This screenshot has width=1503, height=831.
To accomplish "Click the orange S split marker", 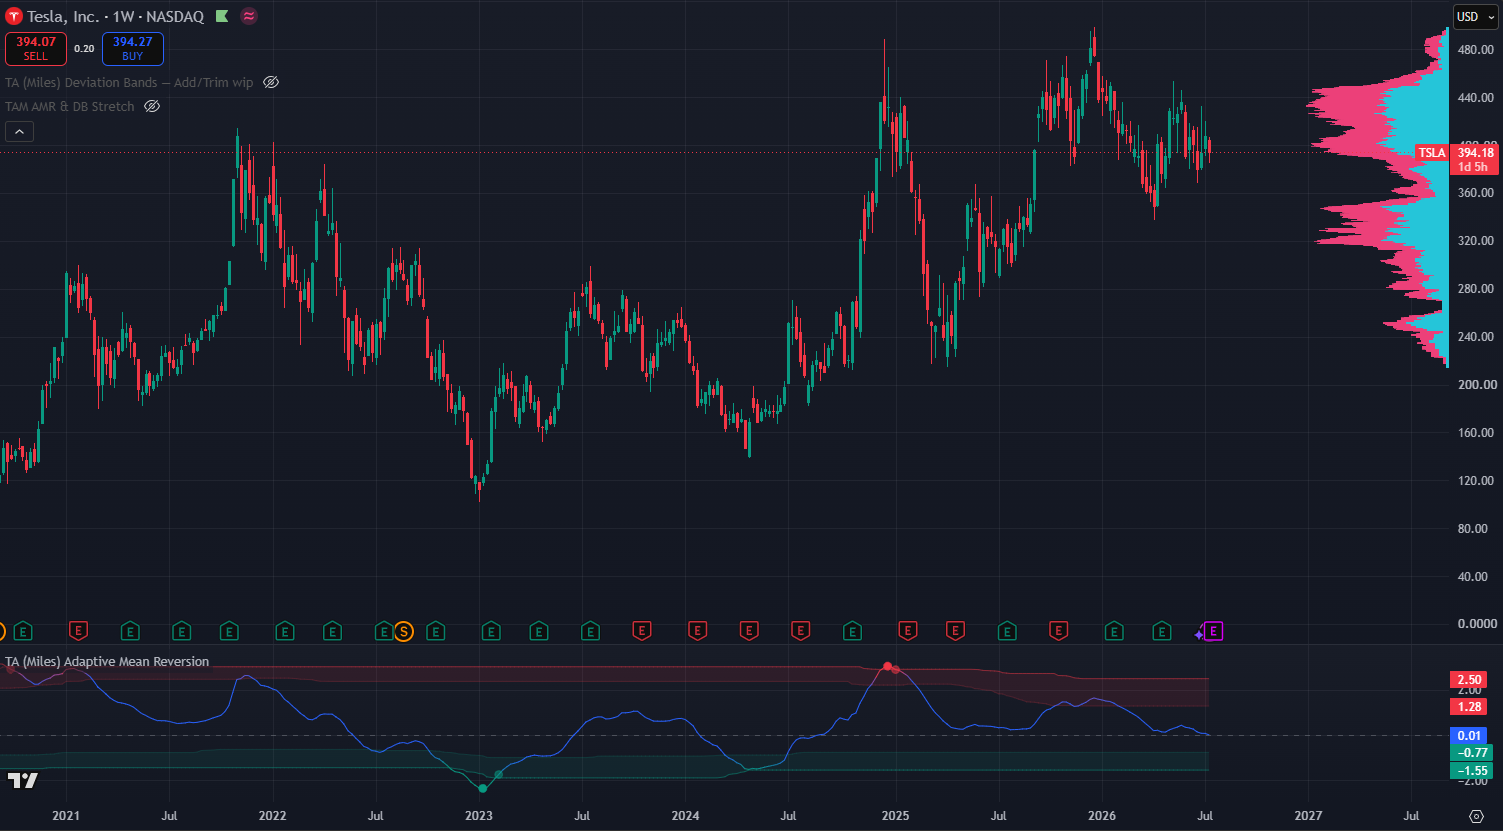I will (403, 631).
